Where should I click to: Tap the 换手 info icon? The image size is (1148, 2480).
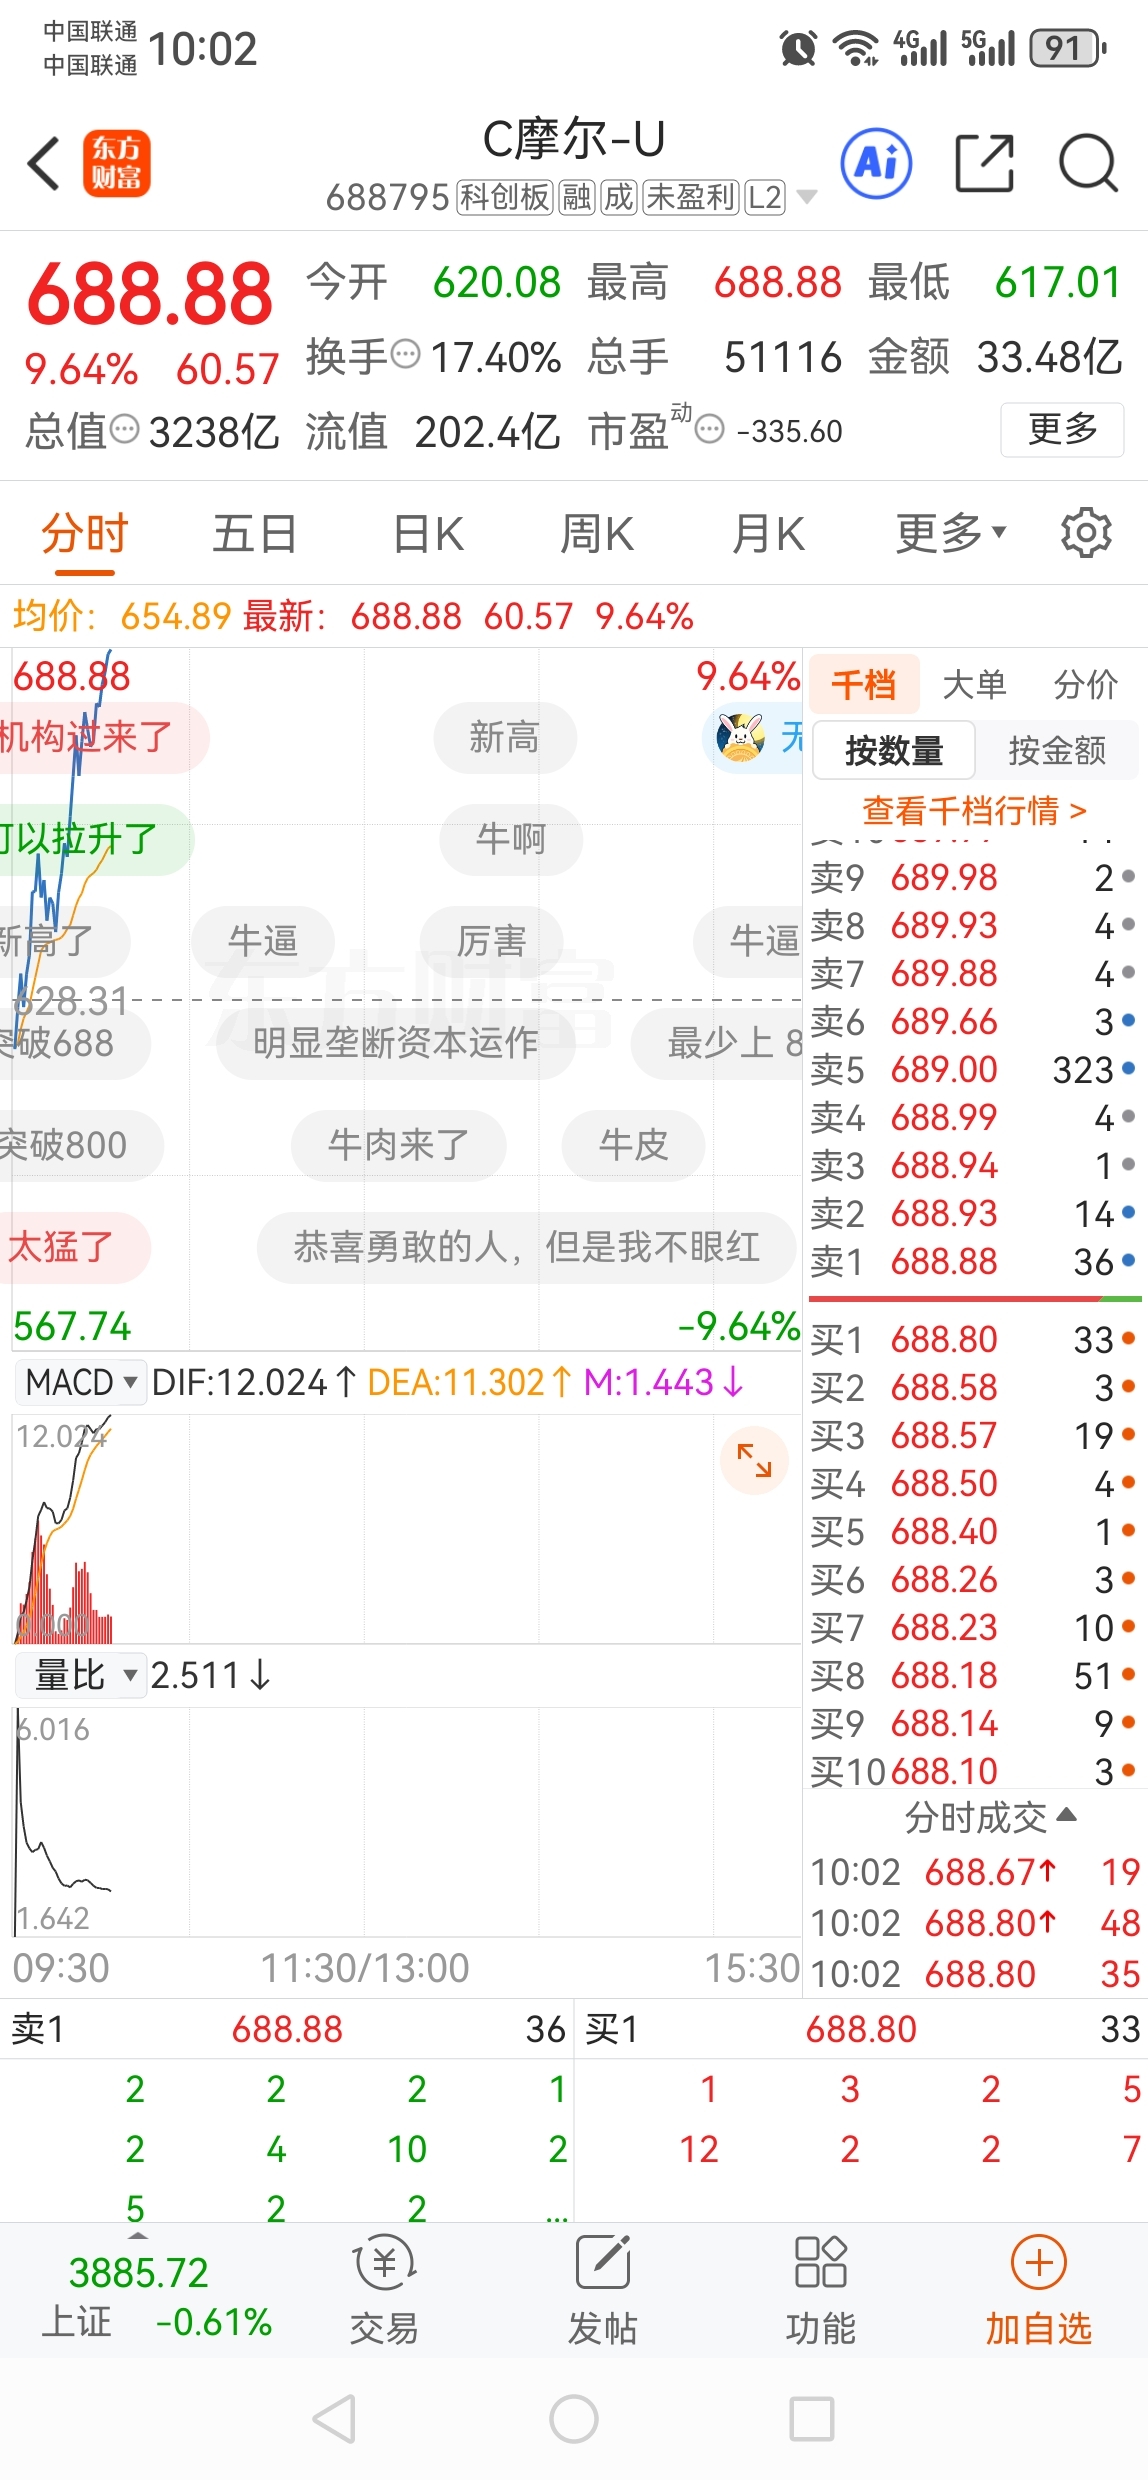point(405,355)
